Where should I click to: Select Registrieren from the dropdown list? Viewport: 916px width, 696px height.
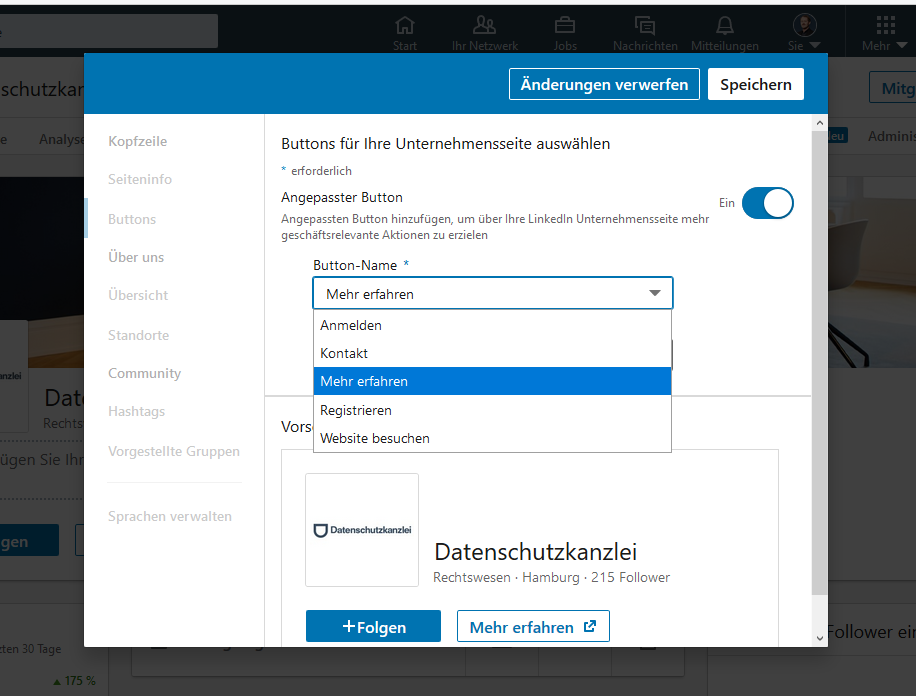[x=492, y=410]
